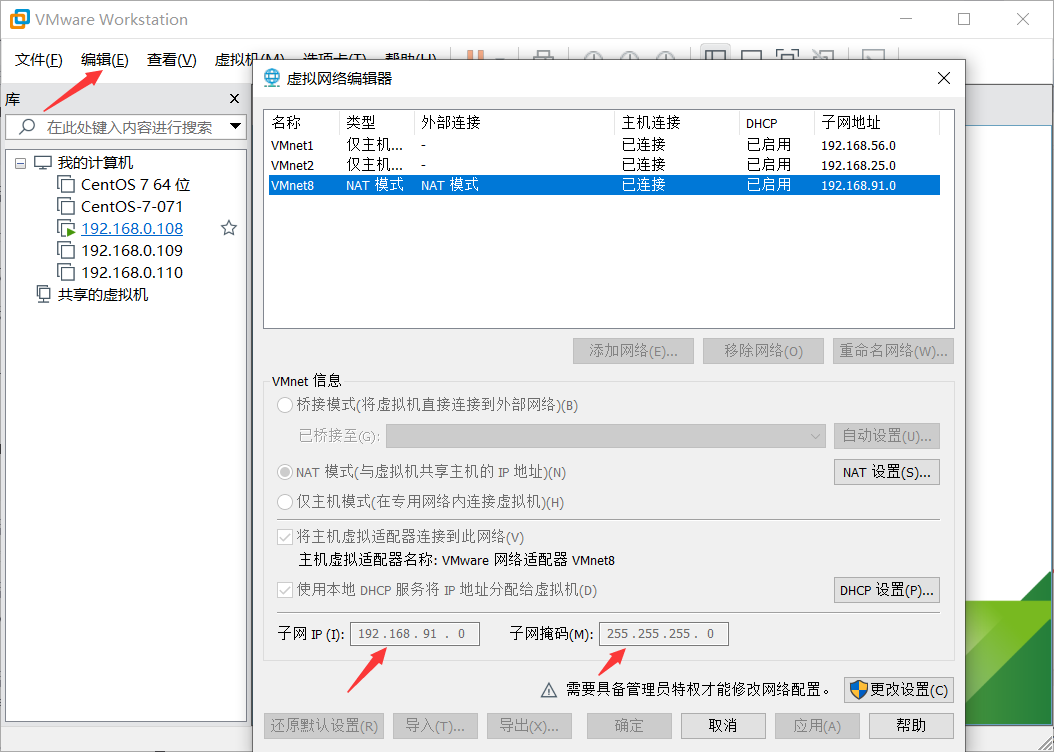
Task: Click the warning triangle icon beside admin notice
Action: click(x=549, y=690)
